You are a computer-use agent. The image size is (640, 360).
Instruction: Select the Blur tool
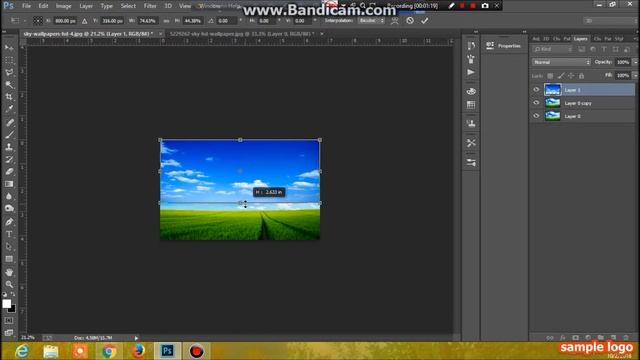9,196
